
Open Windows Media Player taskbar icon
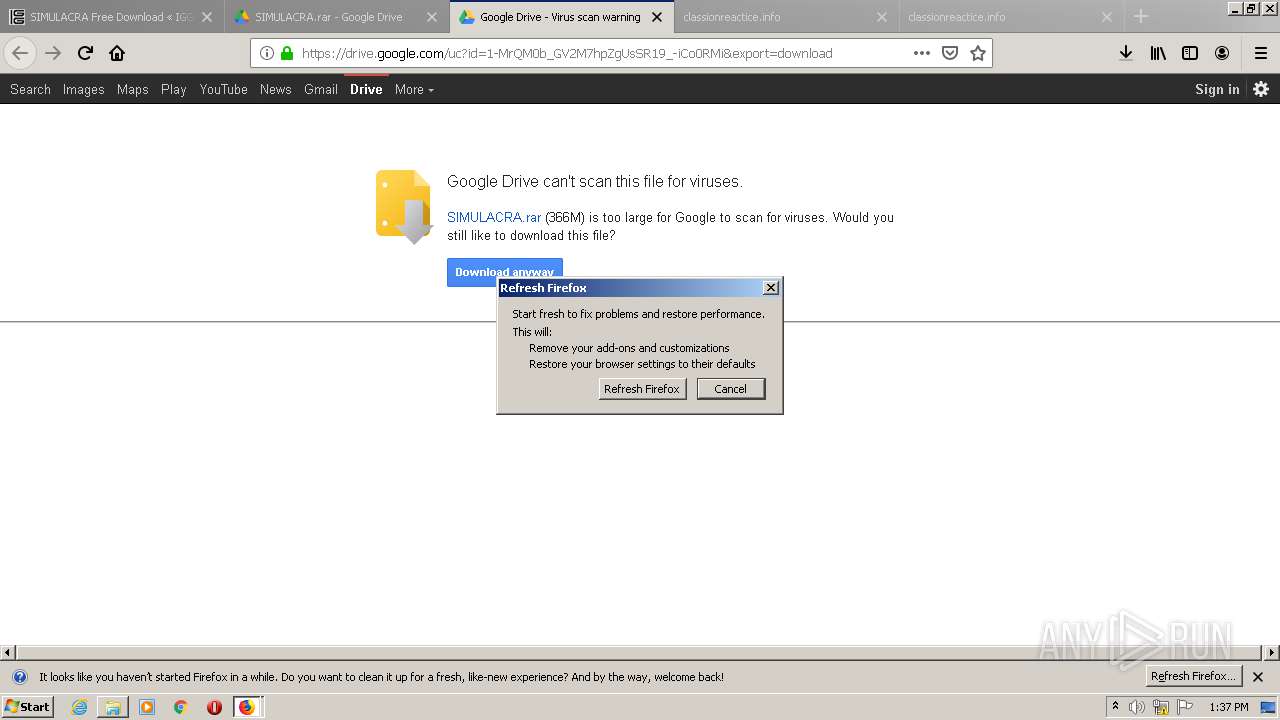(147, 707)
